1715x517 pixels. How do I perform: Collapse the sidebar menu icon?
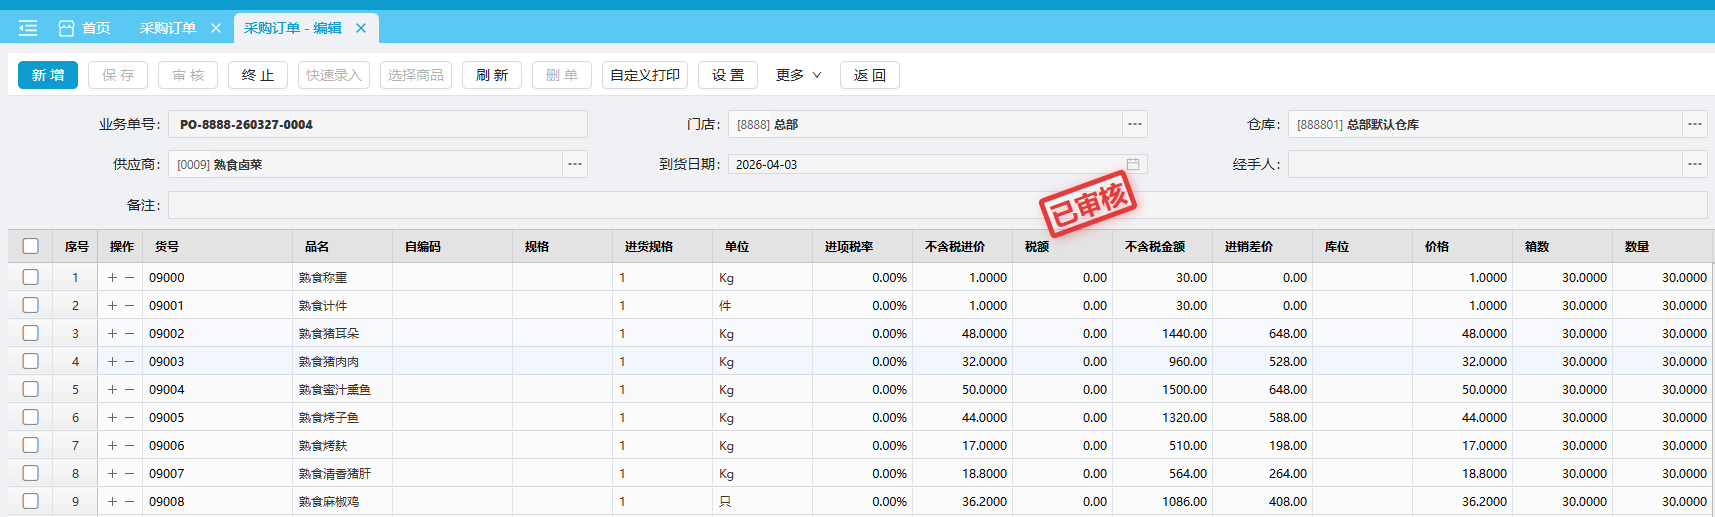(x=28, y=28)
